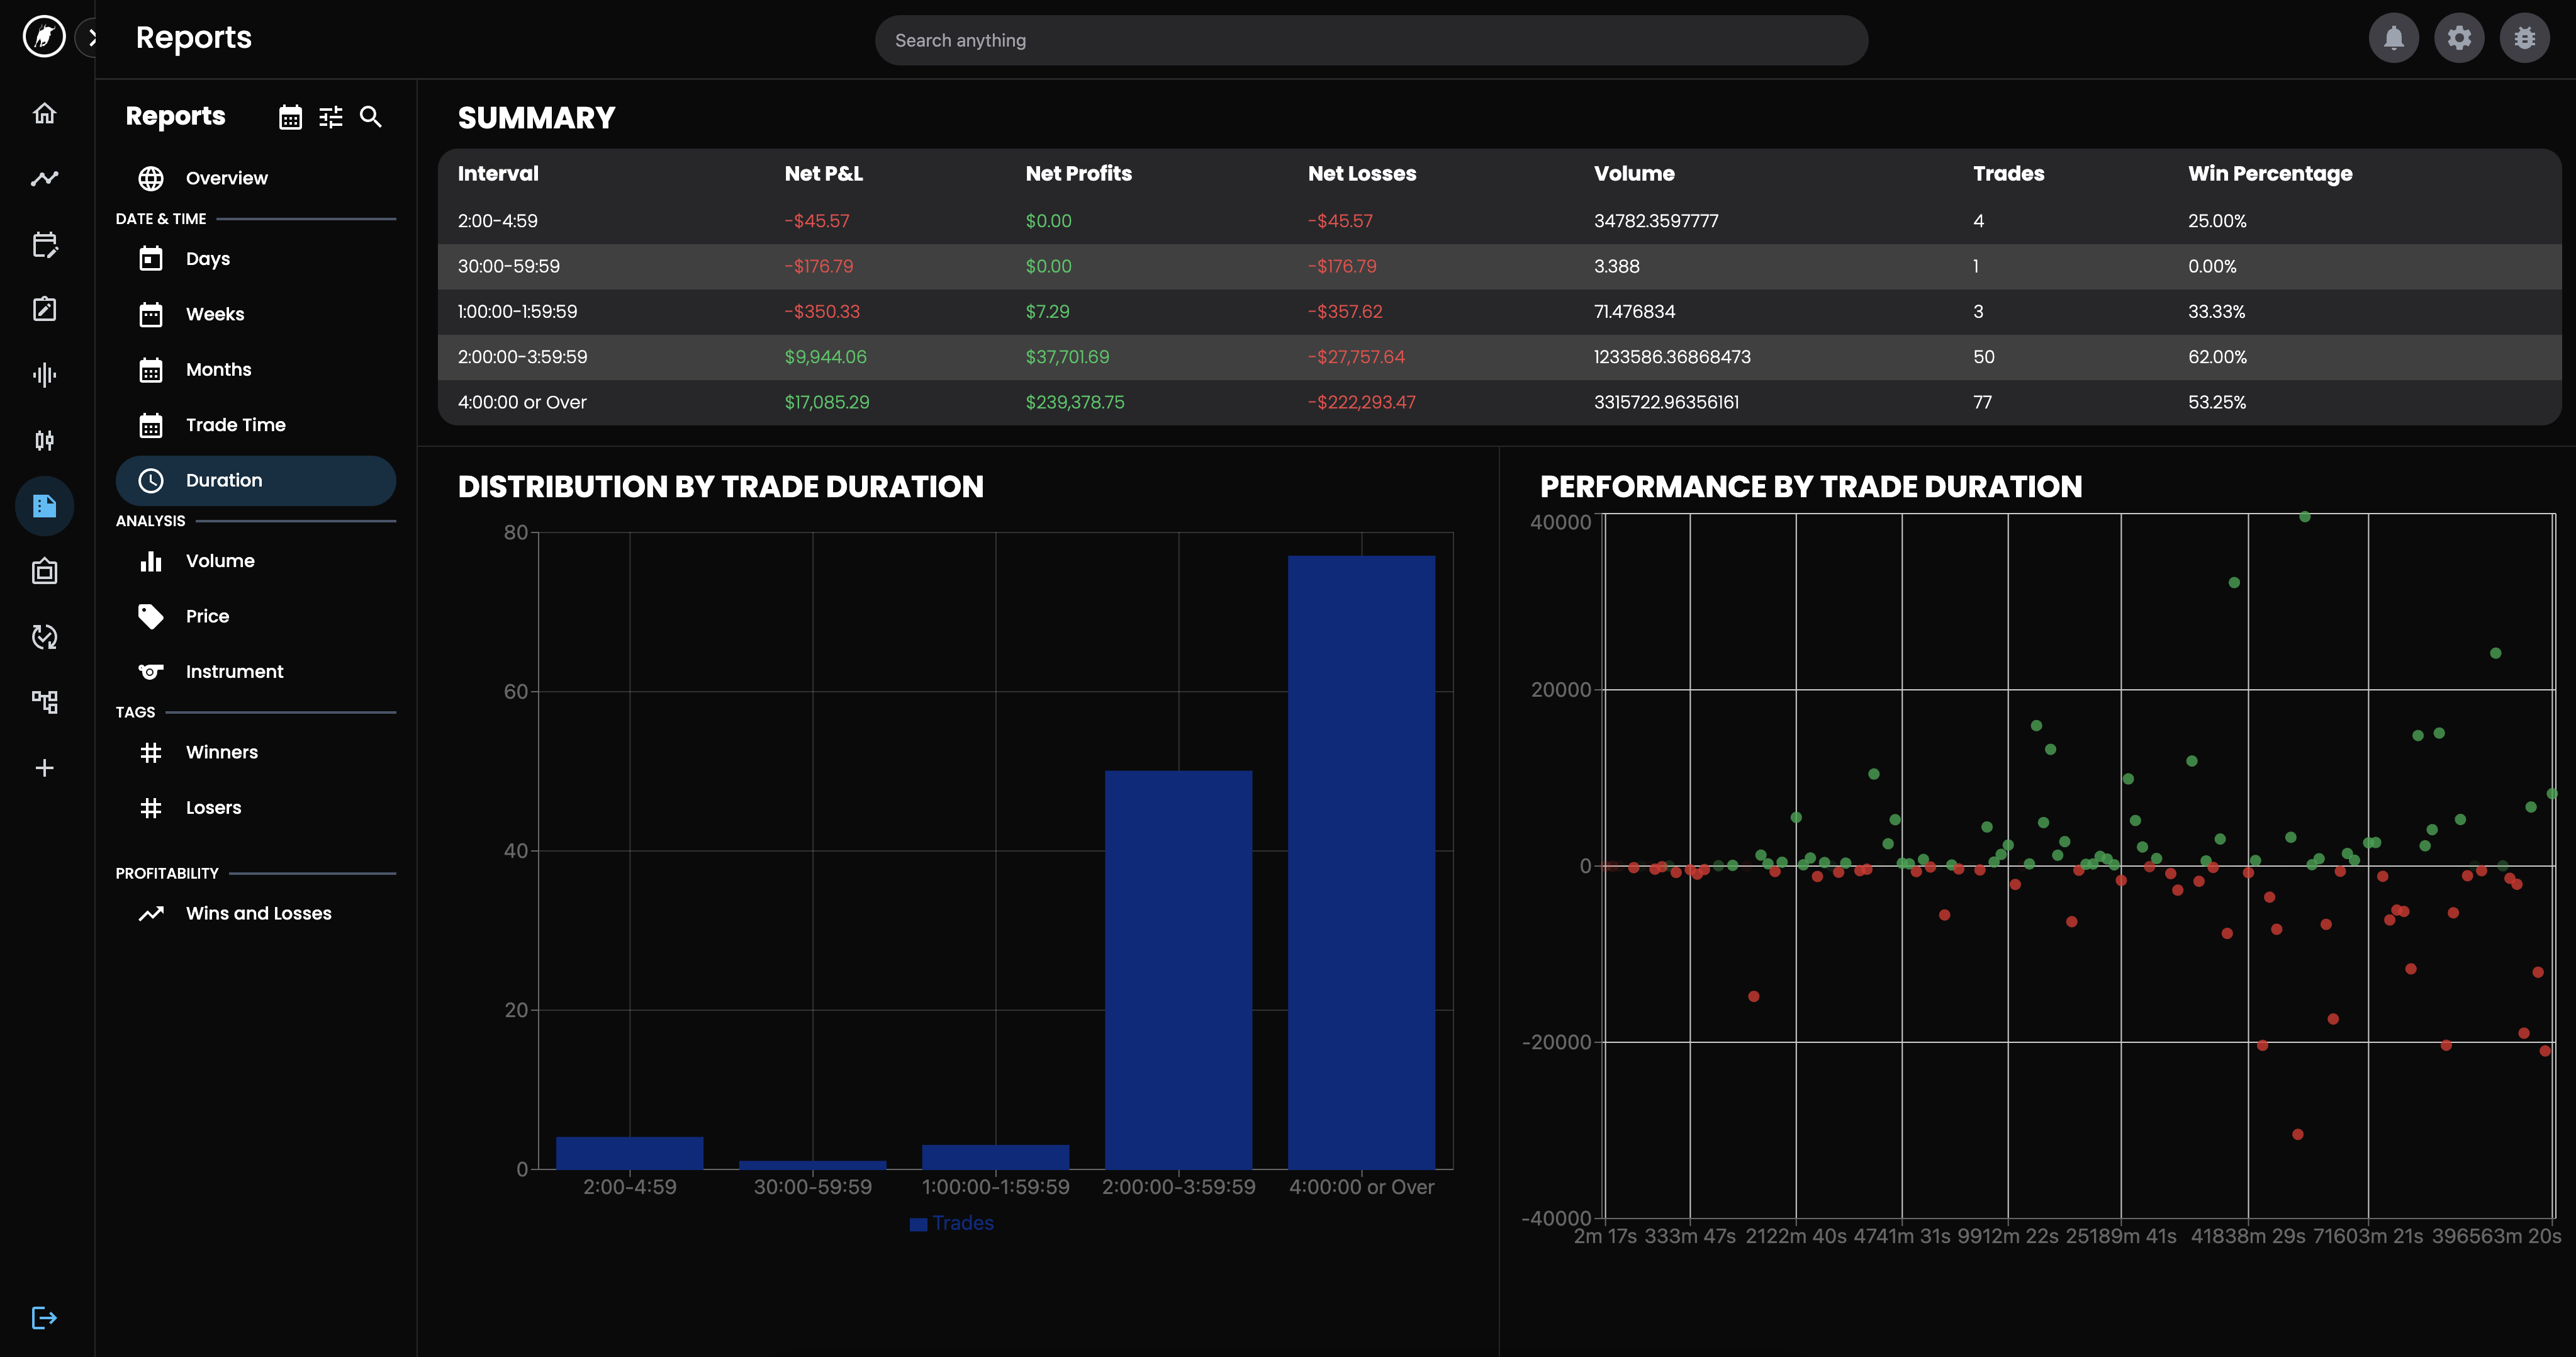Toggle the Trades legend in bar chart
Image resolution: width=2576 pixels, height=1357 pixels.
(x=951, y=1223)
